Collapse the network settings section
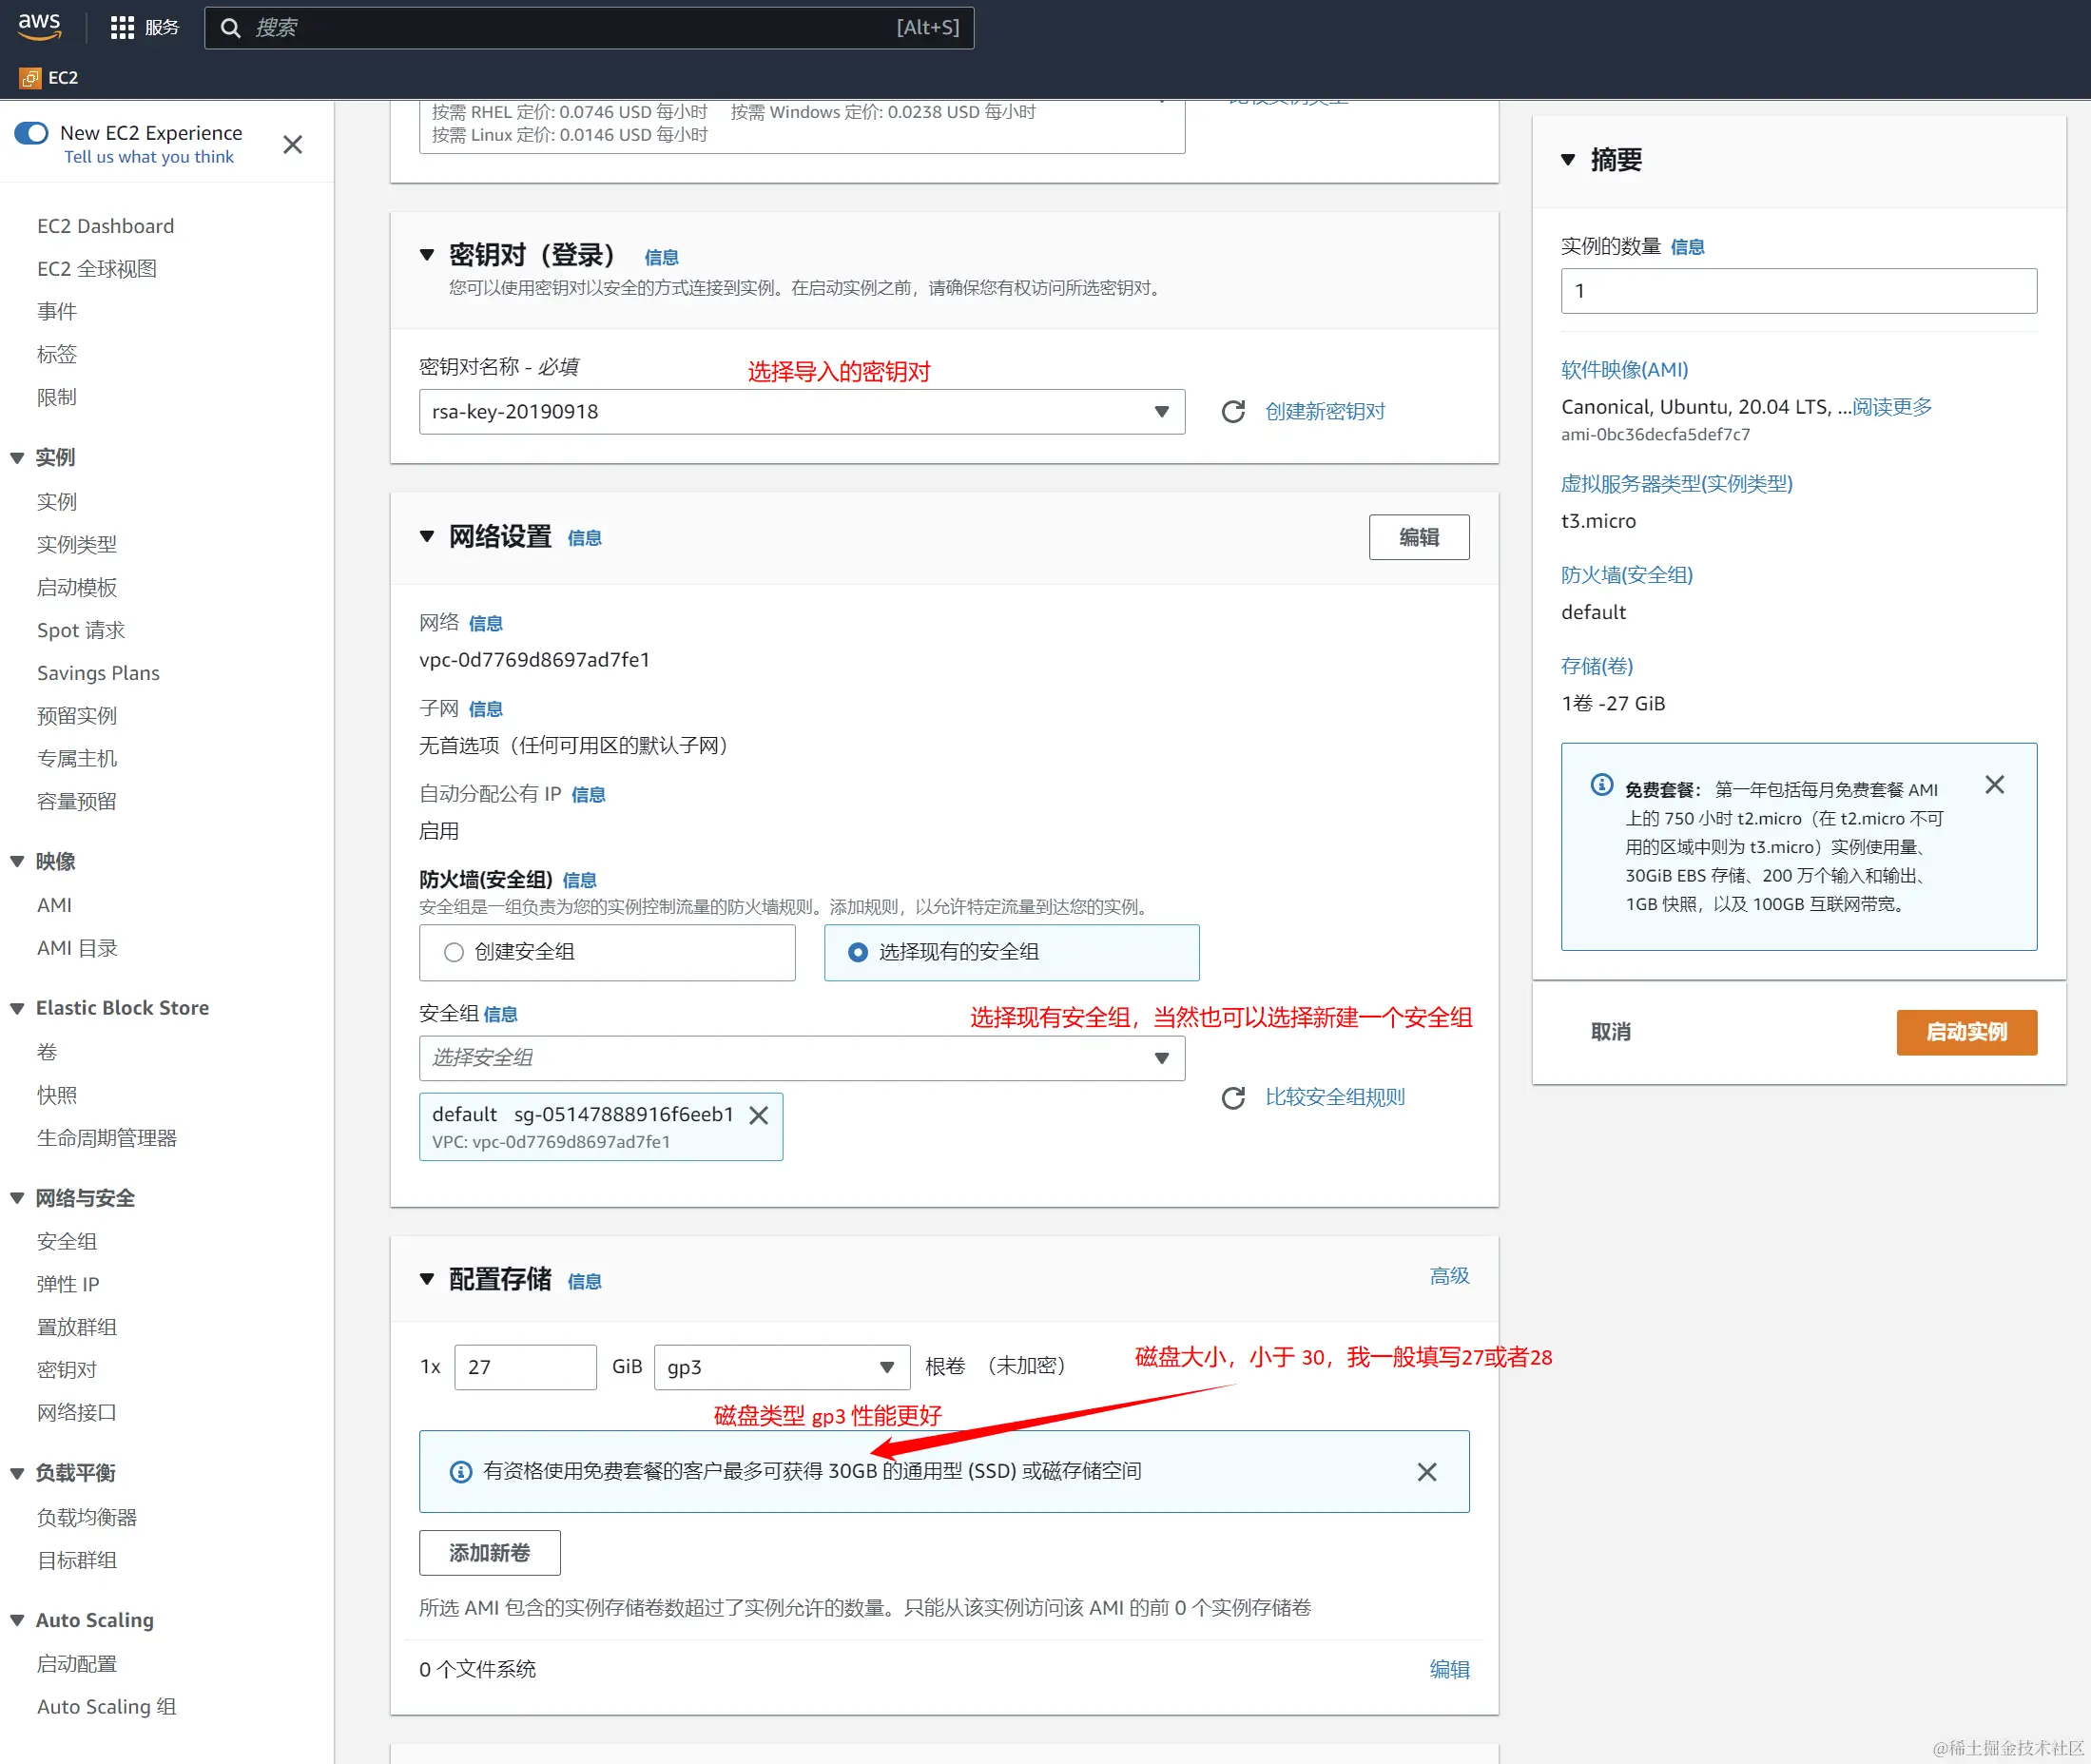Viewport: 2091px width, 1764px height. 427,537
